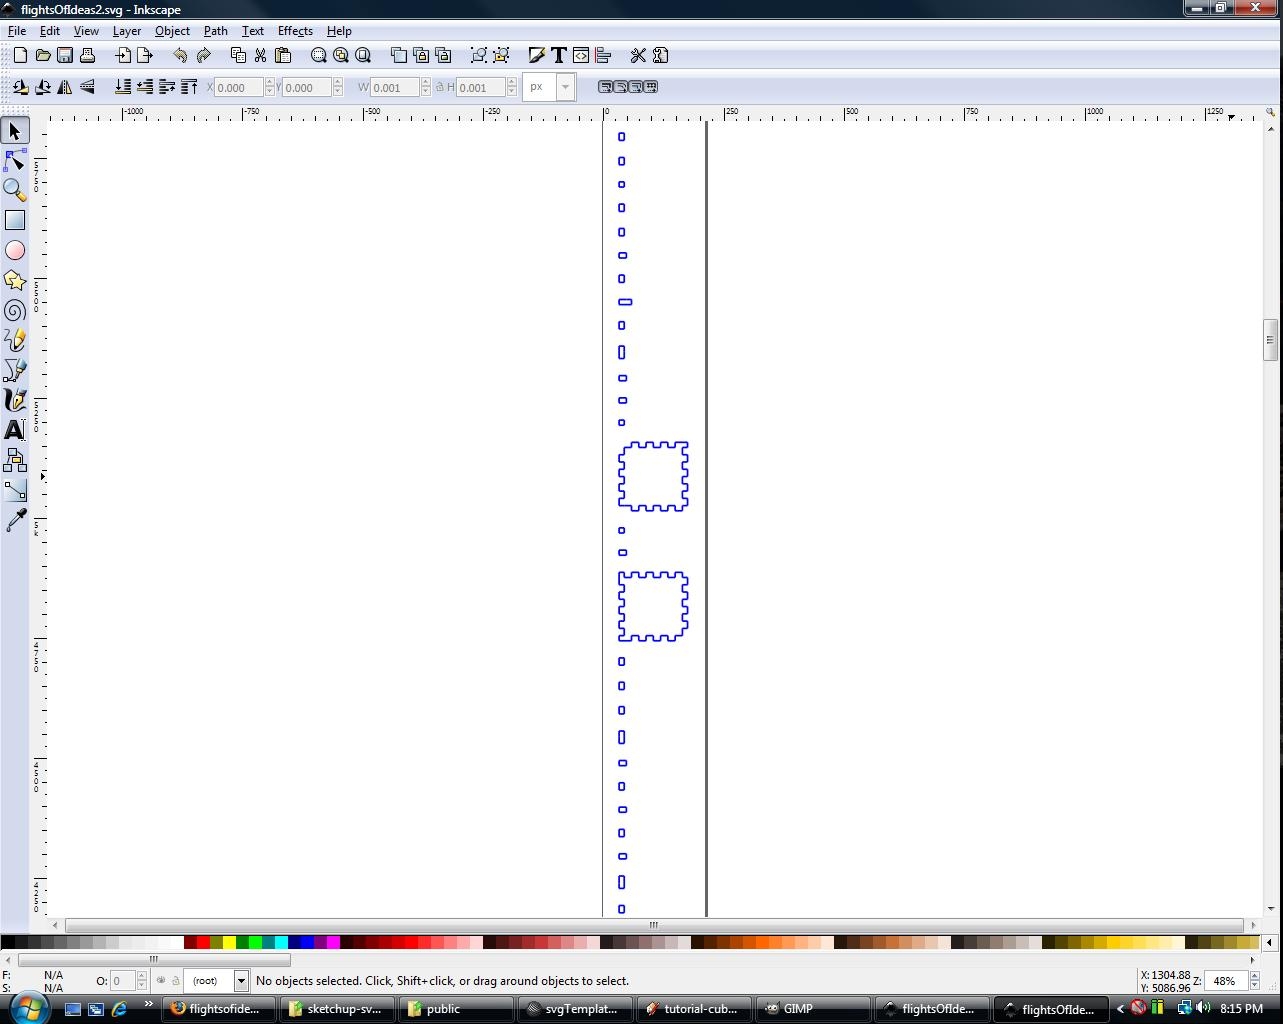Select the Gradient tool

[x=15, y=490]
